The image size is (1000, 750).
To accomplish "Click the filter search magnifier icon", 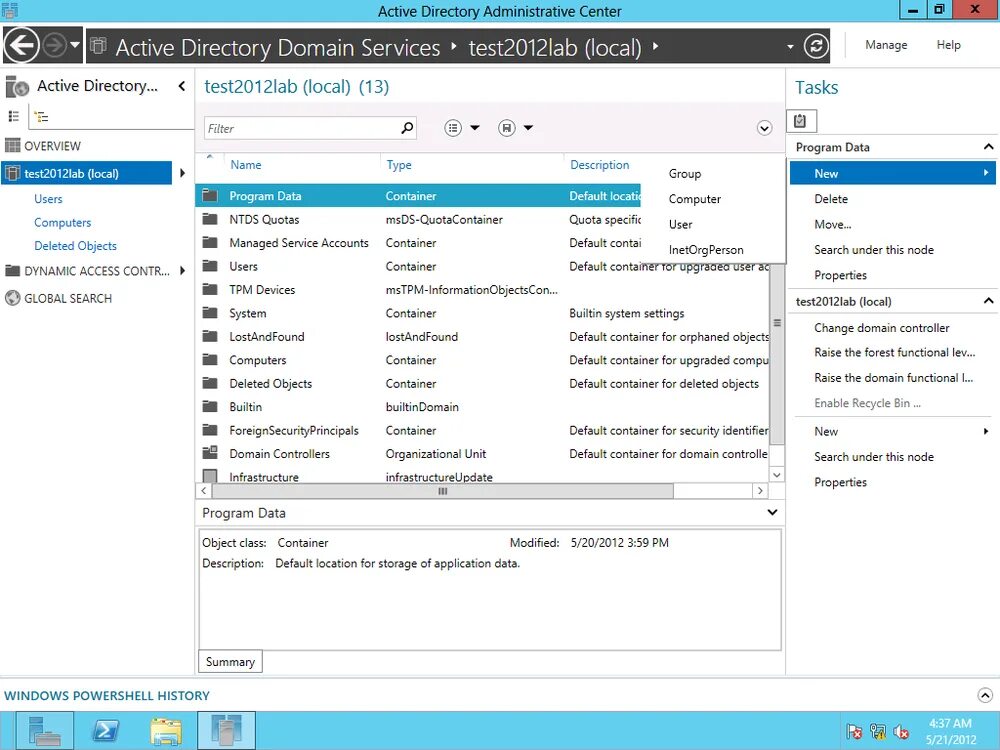I will [x=407, y=128].
